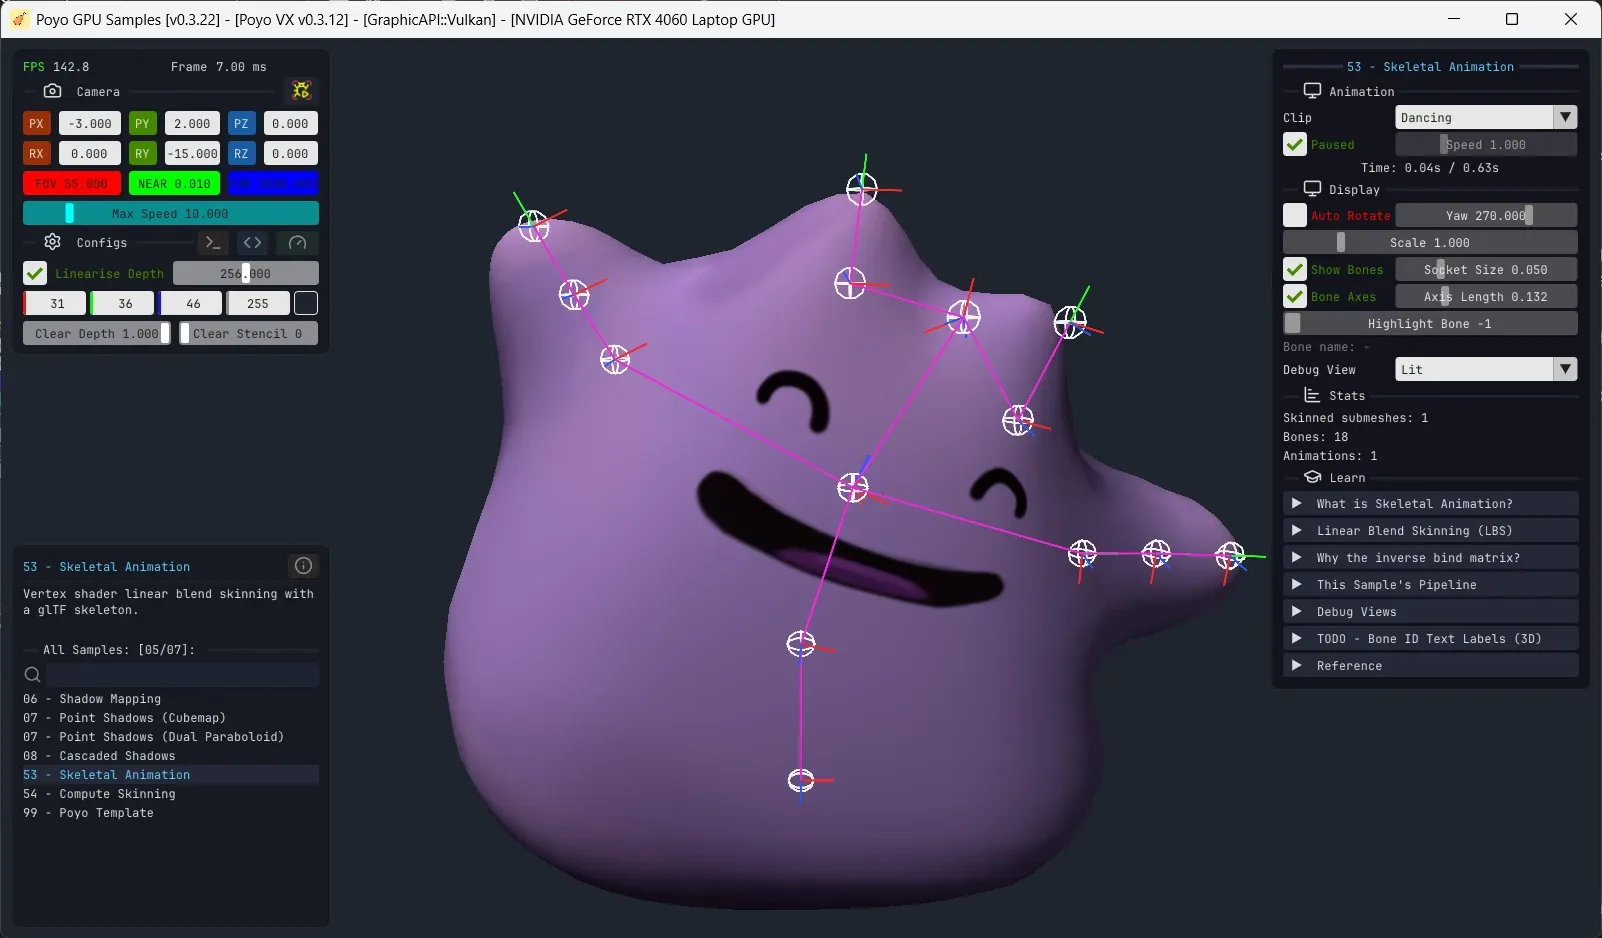Click the Max Speed slider

171,213
